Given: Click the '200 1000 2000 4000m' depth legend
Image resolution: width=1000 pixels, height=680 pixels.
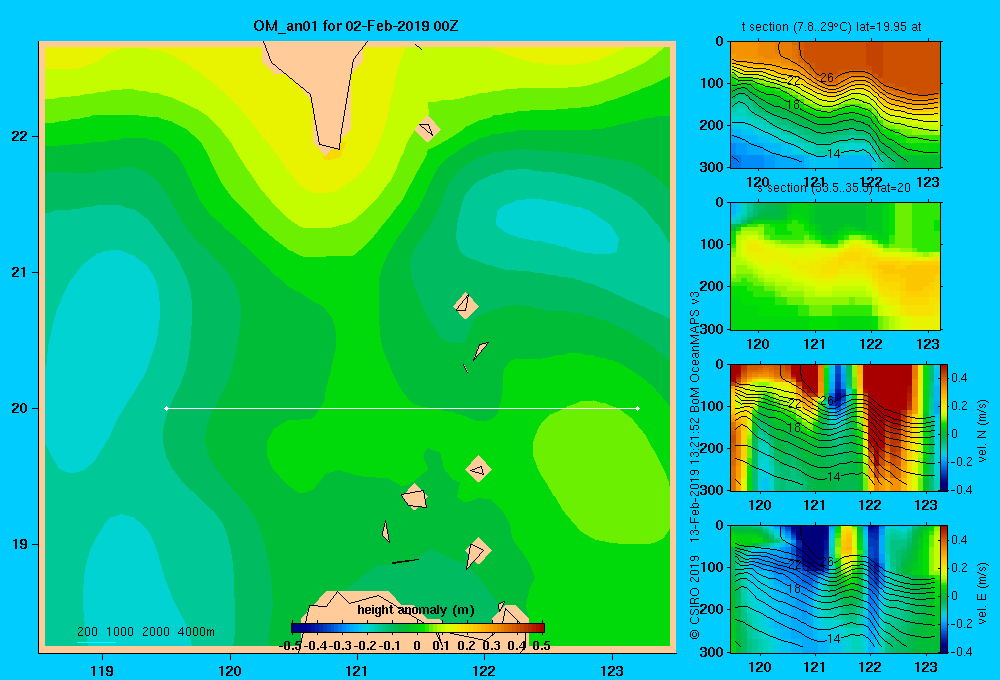Looking at the screenshot, I should point(146,632).
